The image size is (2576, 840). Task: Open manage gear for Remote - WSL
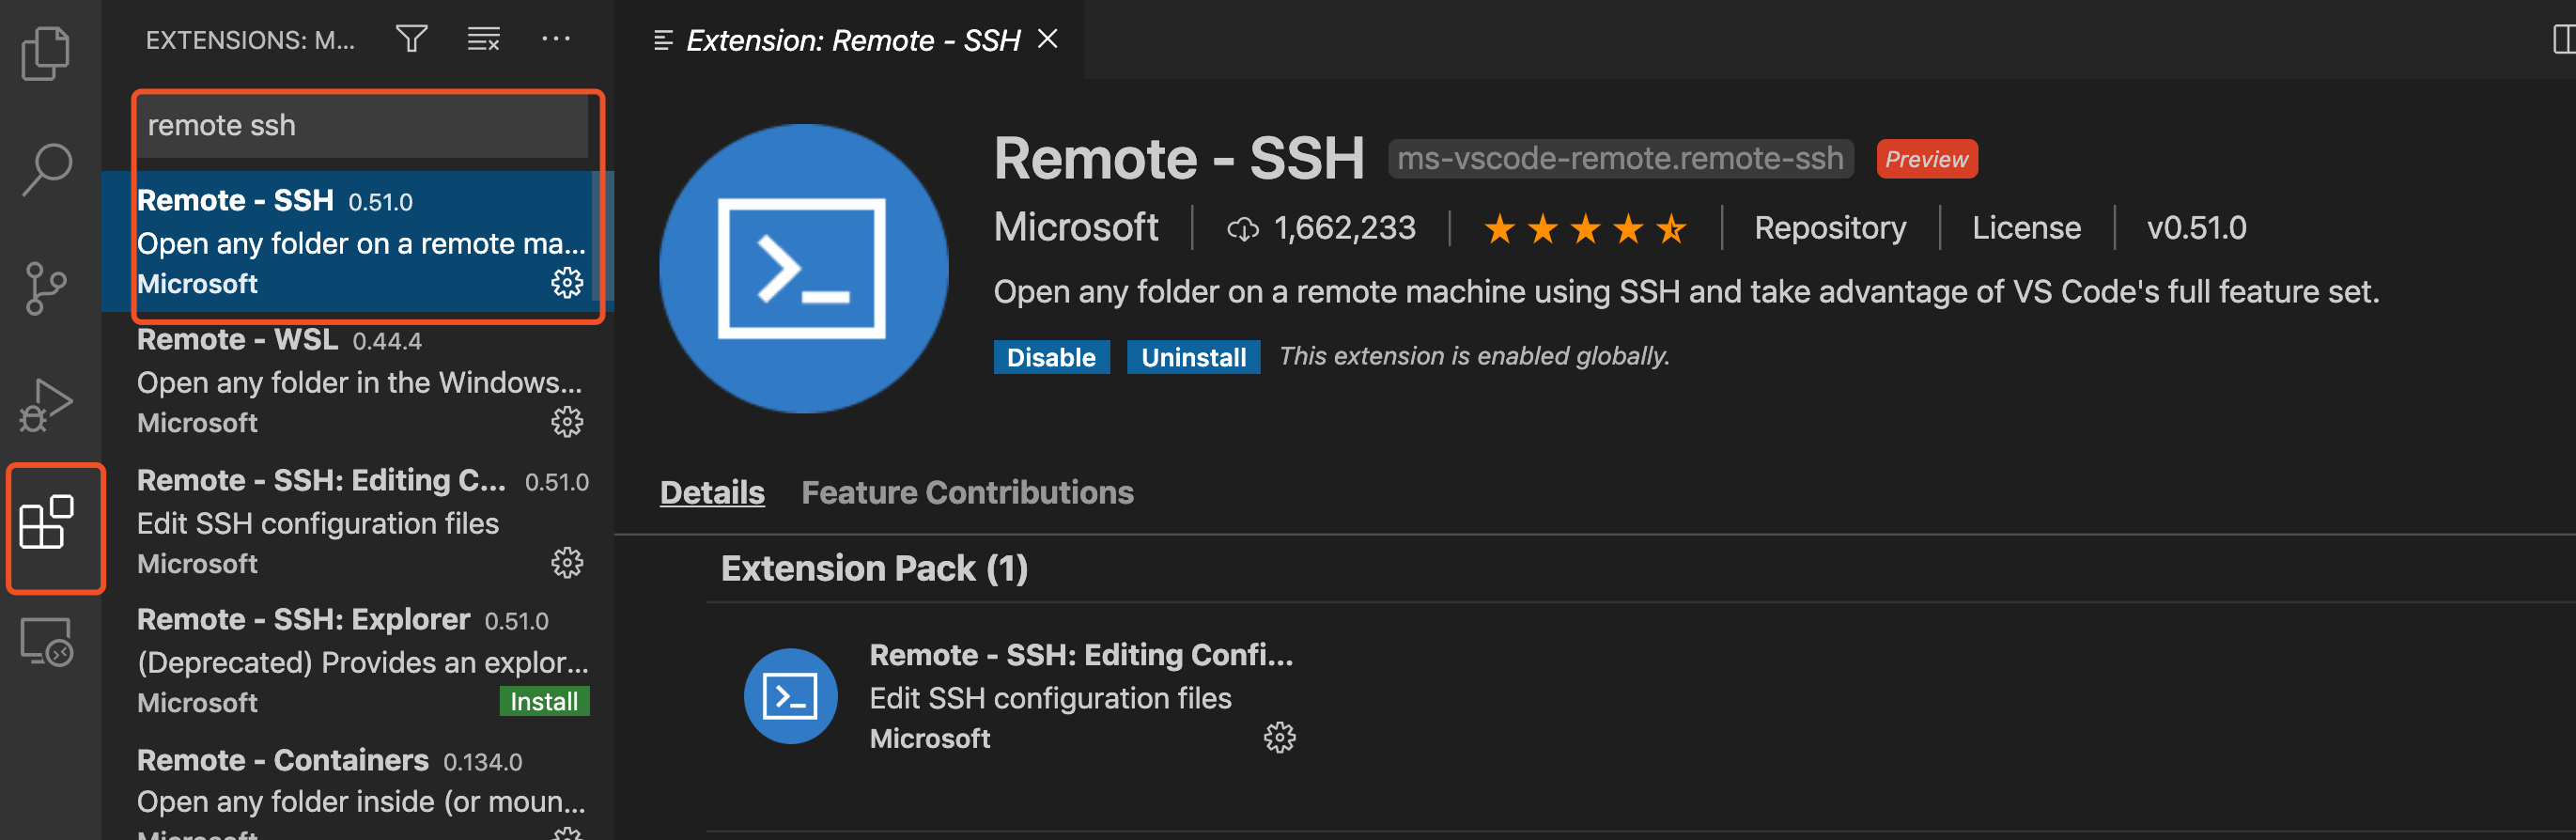567,422
